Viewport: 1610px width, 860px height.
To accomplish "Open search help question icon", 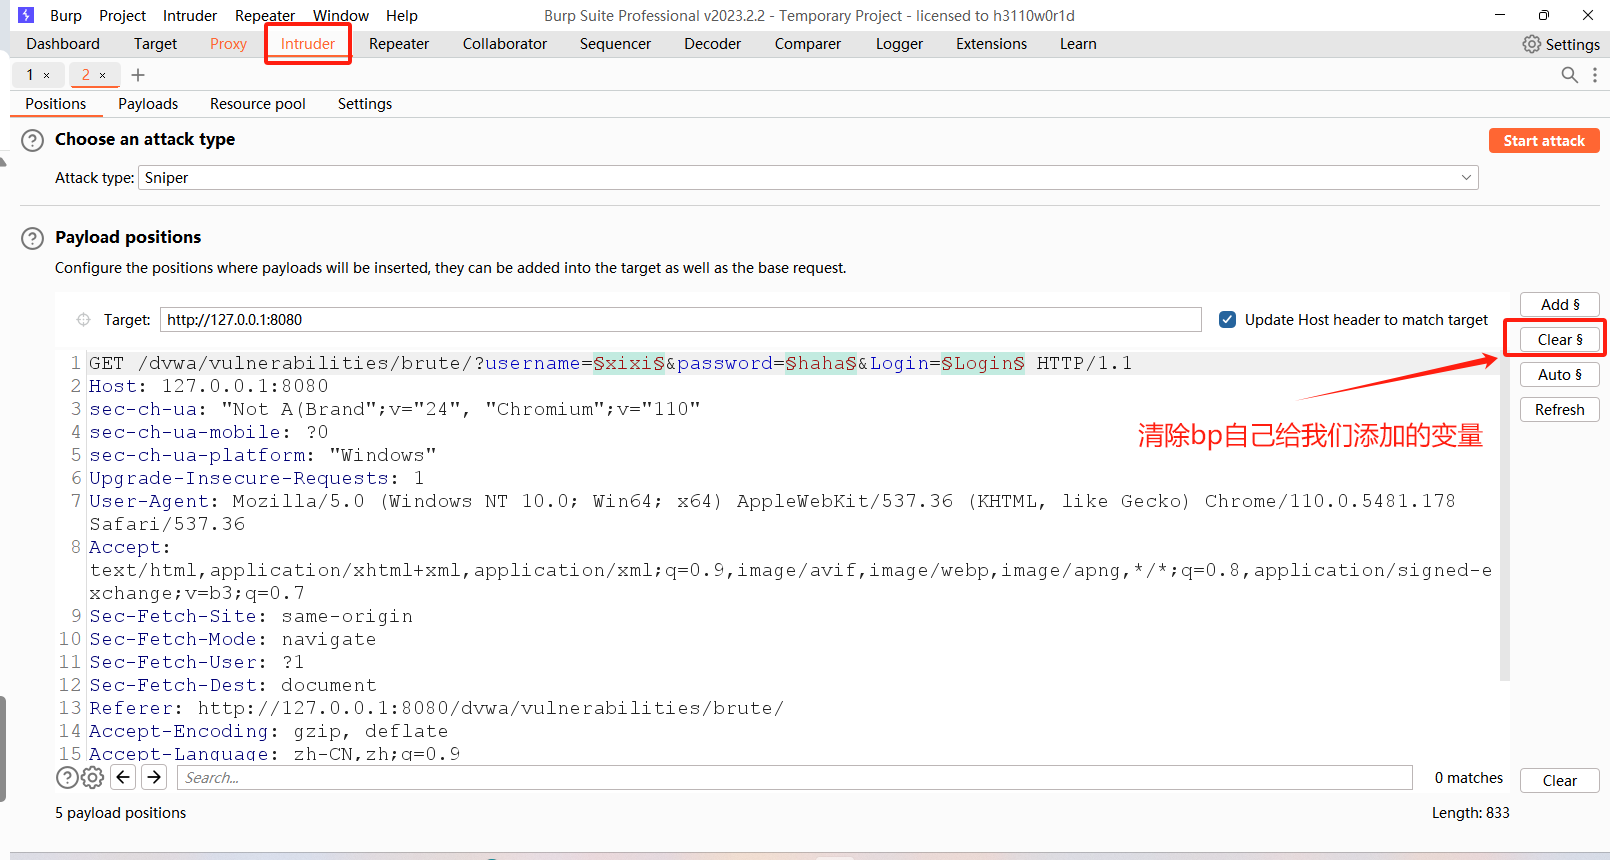I will pyautogui.click(x=67, y=778).
